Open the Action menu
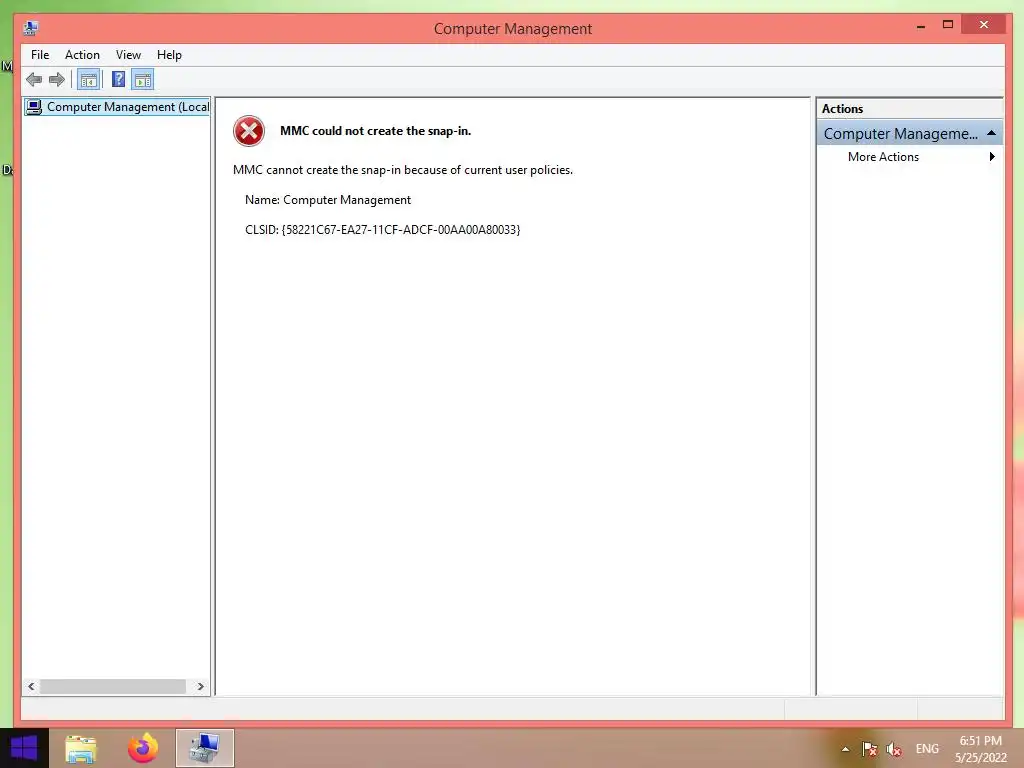1024x768 pixels. [82, 55]
